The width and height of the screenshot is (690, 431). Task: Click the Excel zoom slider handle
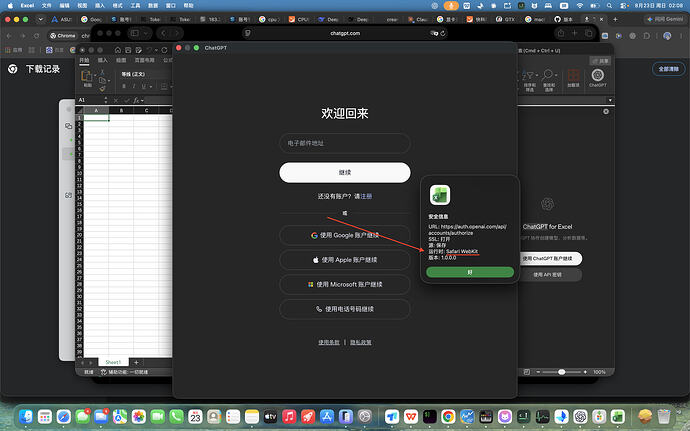click(562, 372)
